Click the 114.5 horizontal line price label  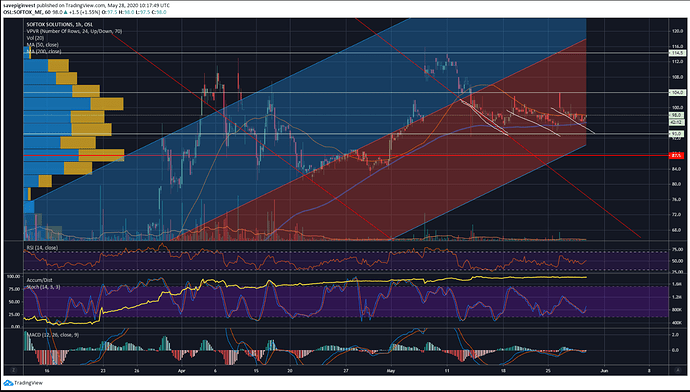(677, 53)
